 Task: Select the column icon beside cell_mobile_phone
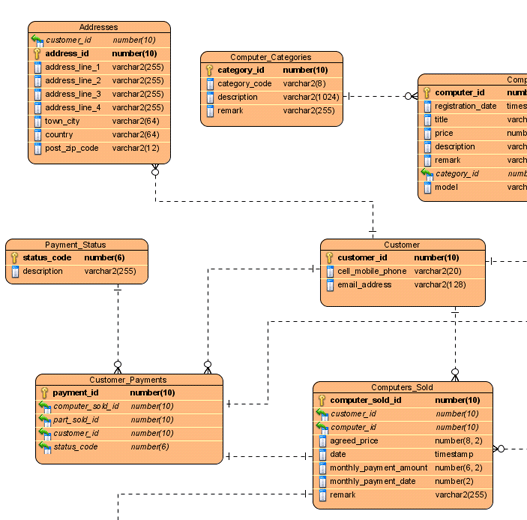pos(330,271)
